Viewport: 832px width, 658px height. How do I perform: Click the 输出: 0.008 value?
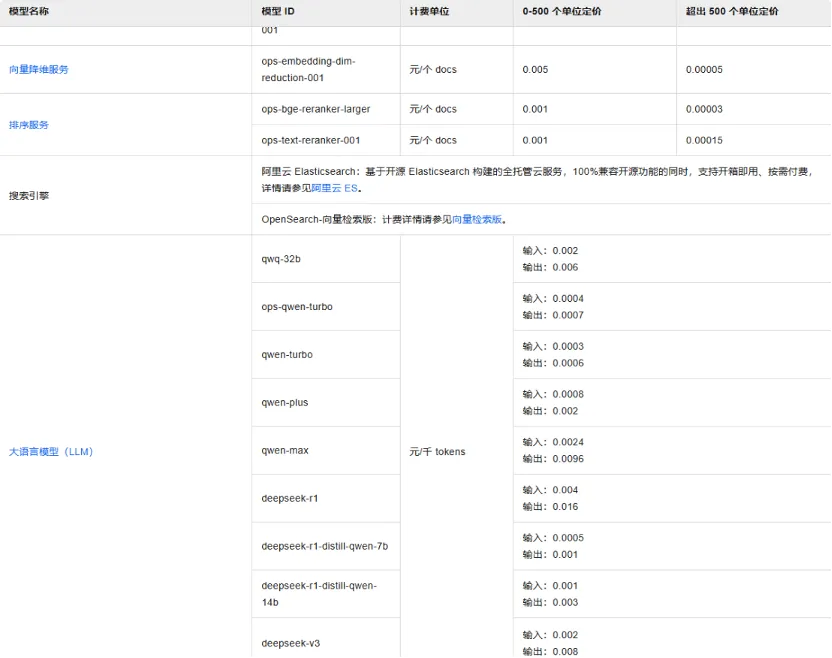(x=550, y=652)
